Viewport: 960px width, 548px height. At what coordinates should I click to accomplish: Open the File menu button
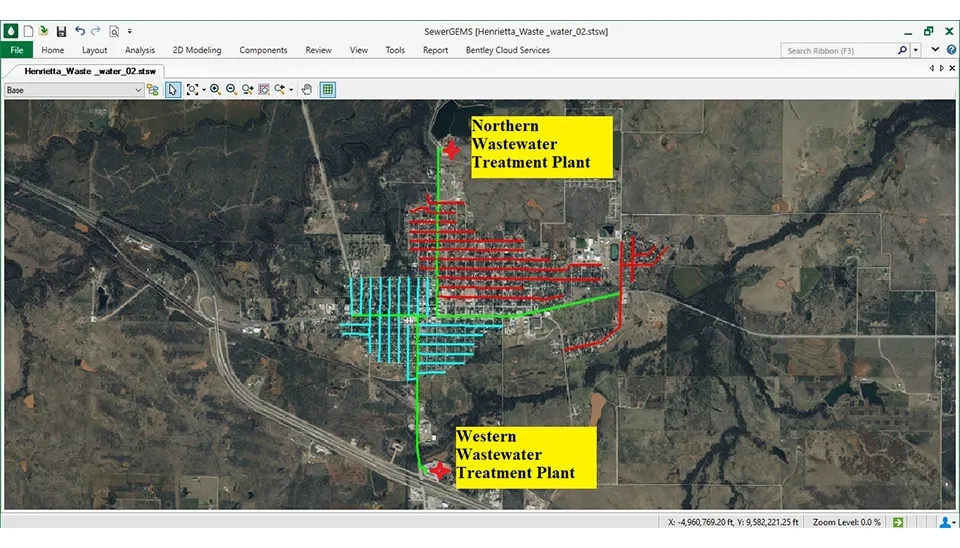[x=16, y=50]
